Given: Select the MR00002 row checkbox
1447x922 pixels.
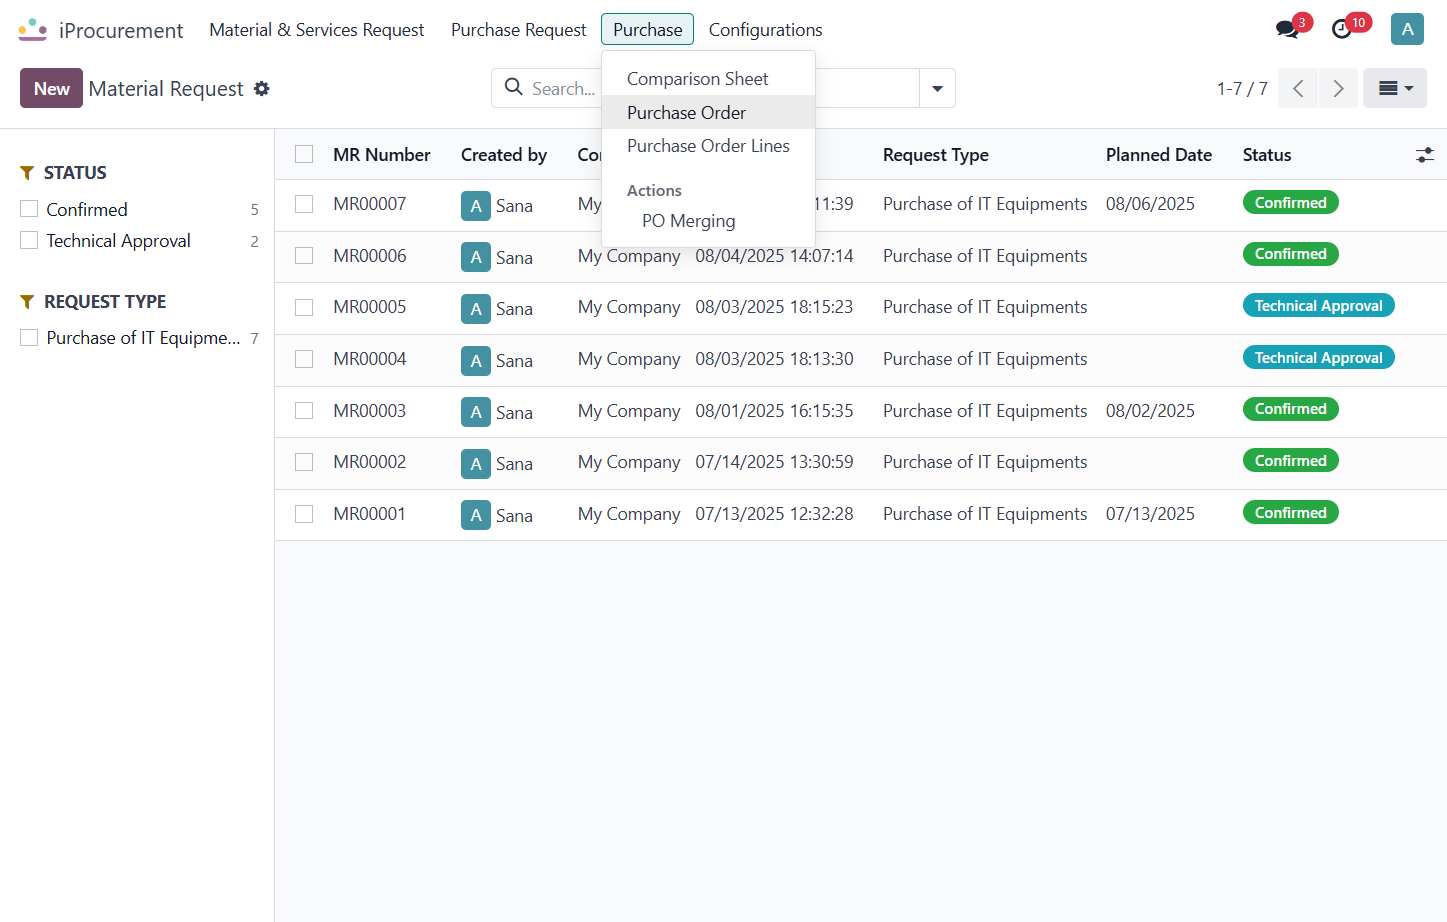Looking at the screenshot, I should [x=304, y=462].
